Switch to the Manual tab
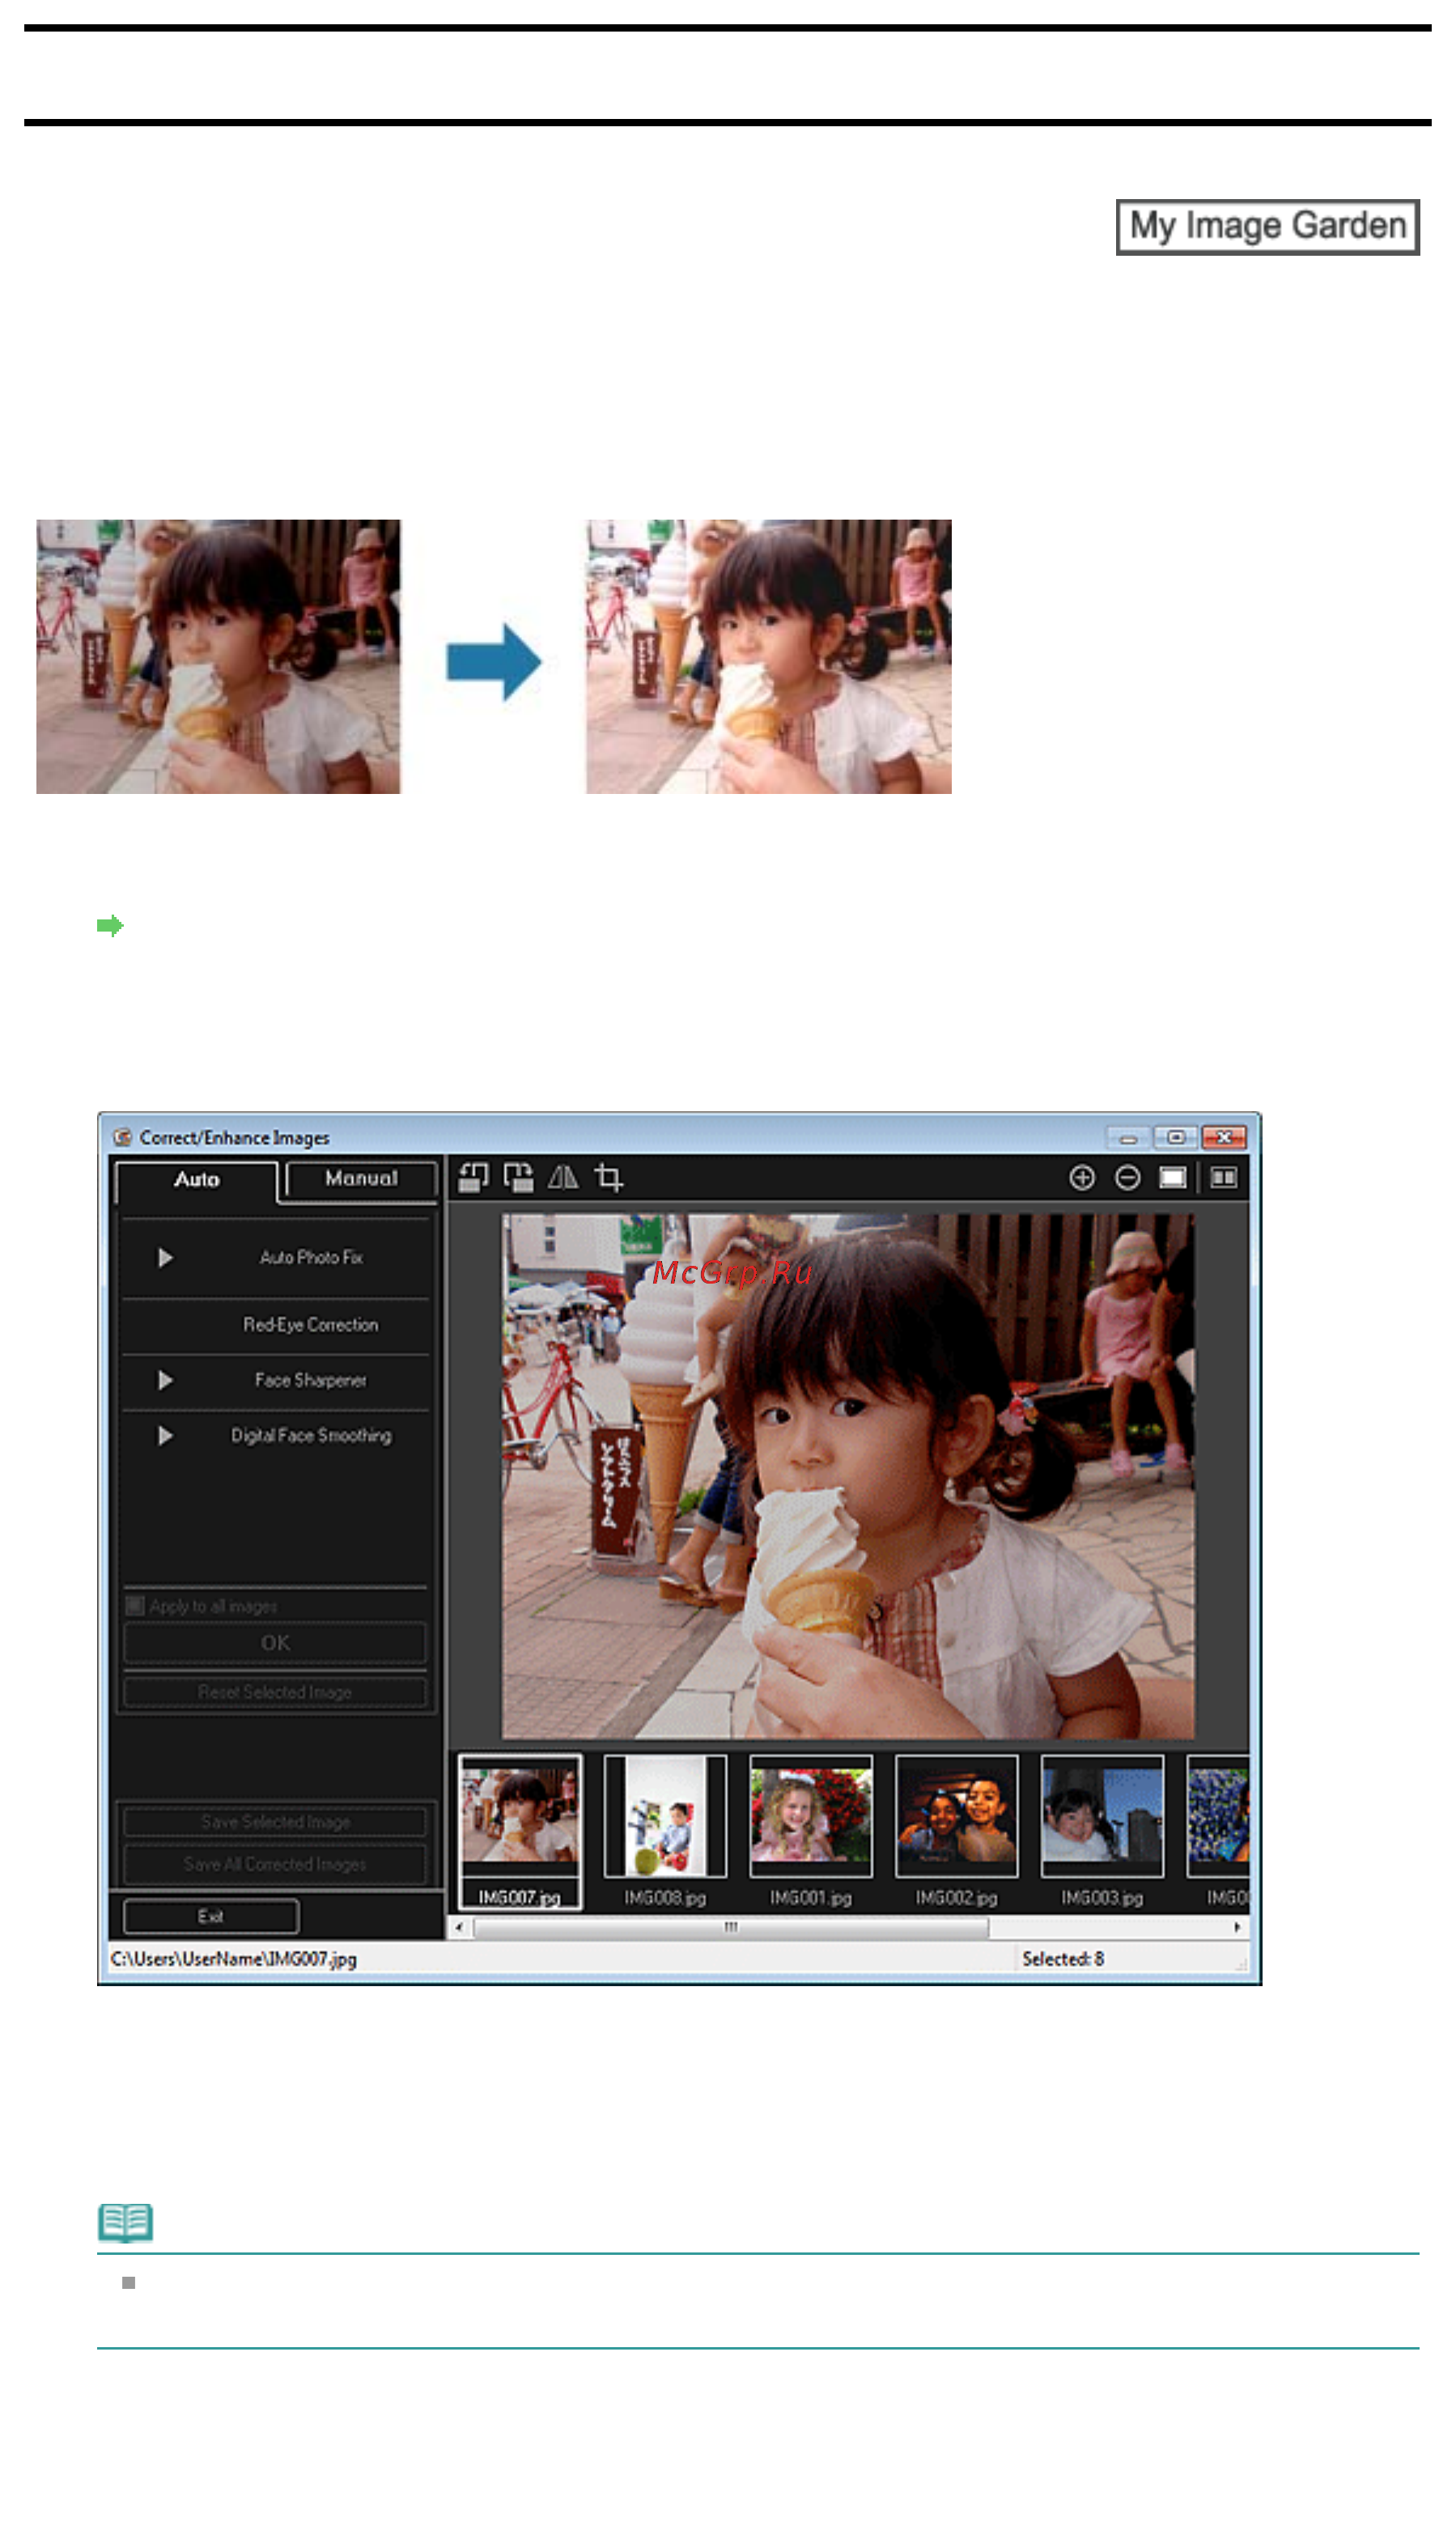 [361, 1179]
